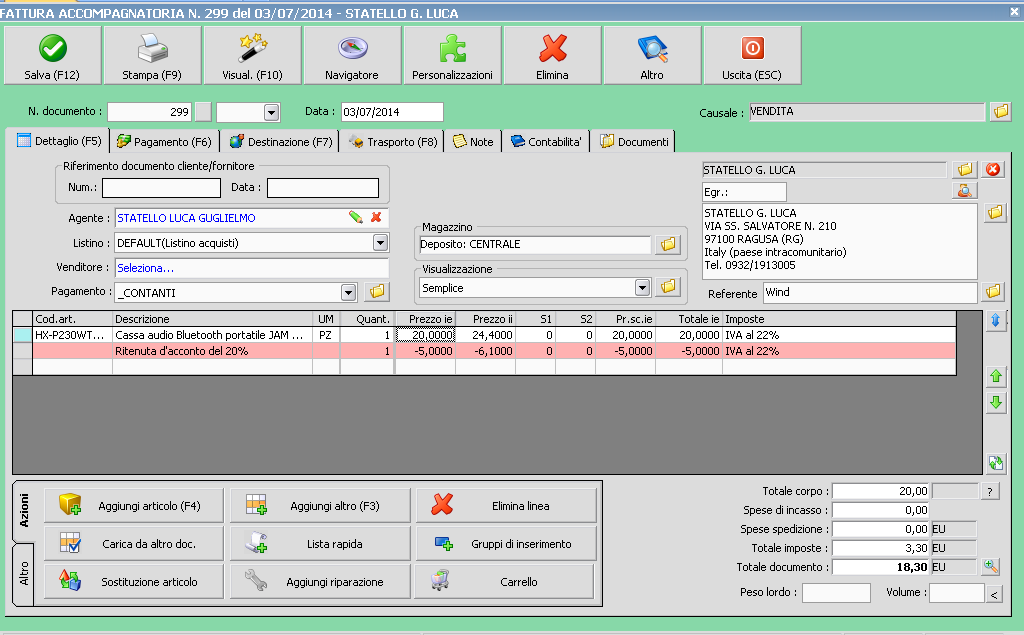Open the Causale folder lookup icon

click(1000, 112)
